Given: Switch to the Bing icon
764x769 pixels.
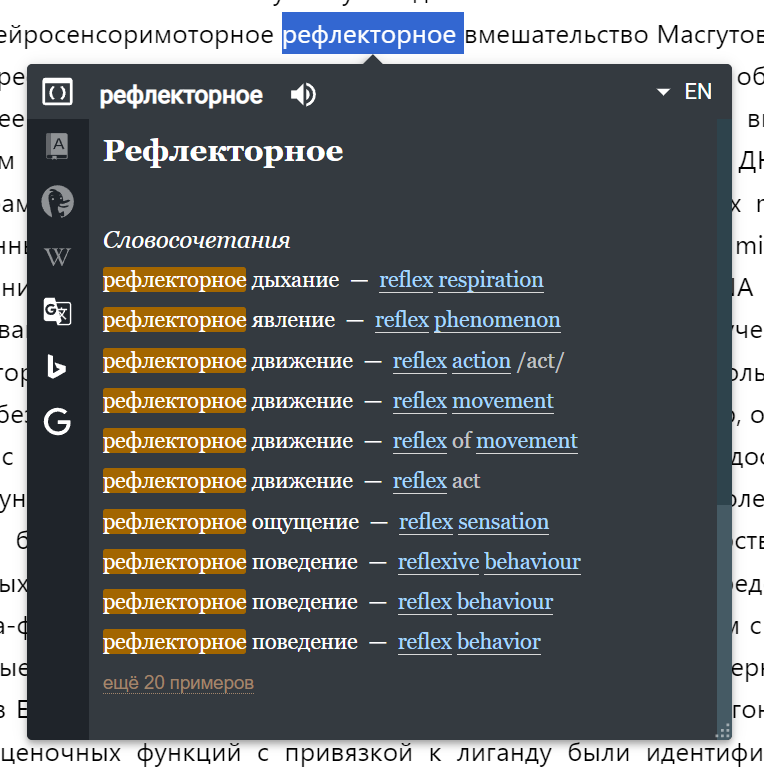Looking at the screenshot, I should 56,366.
